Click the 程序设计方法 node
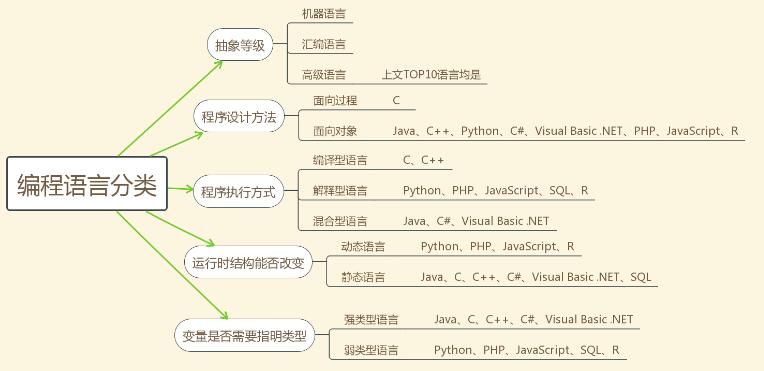 [239, 116]
